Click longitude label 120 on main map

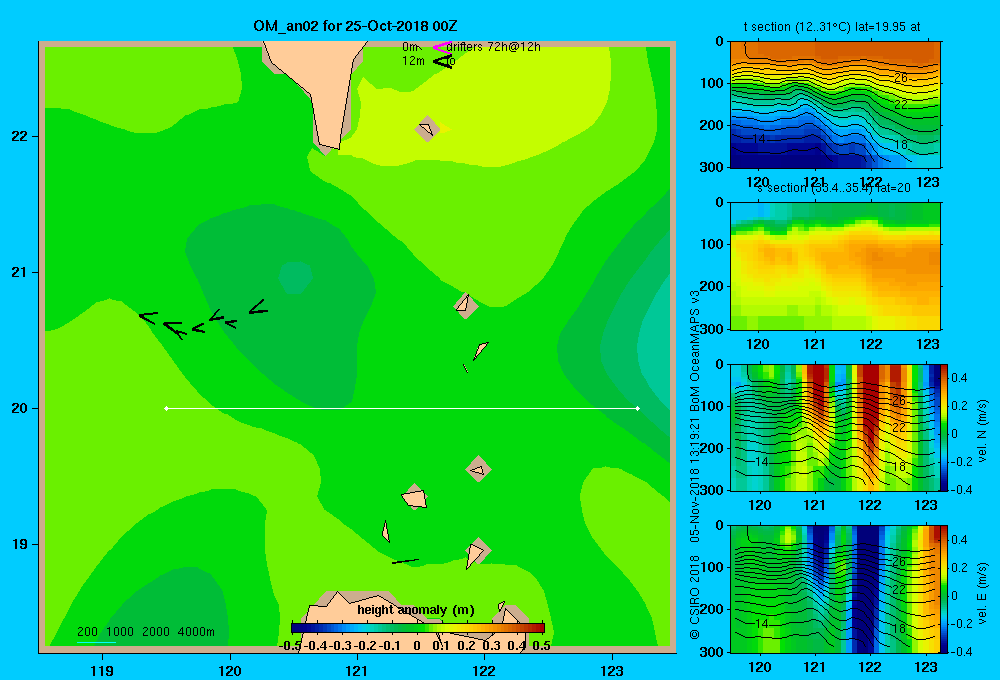[x=230, y=670]
